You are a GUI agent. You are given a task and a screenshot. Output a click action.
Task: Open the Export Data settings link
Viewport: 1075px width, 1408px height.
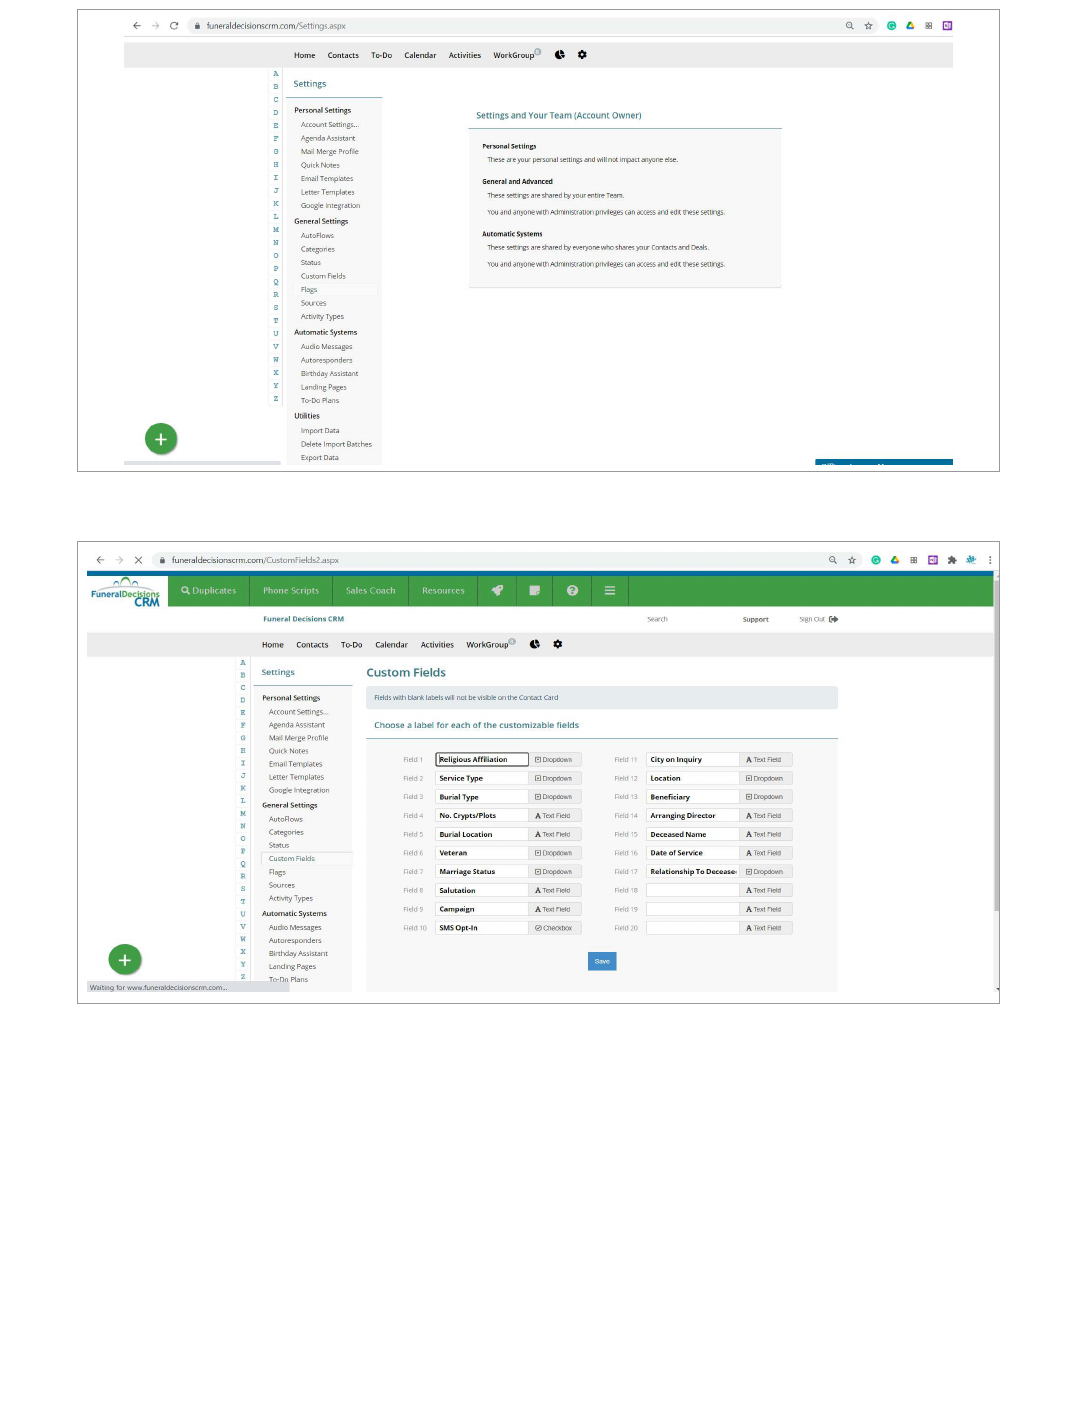click(319, 458)
